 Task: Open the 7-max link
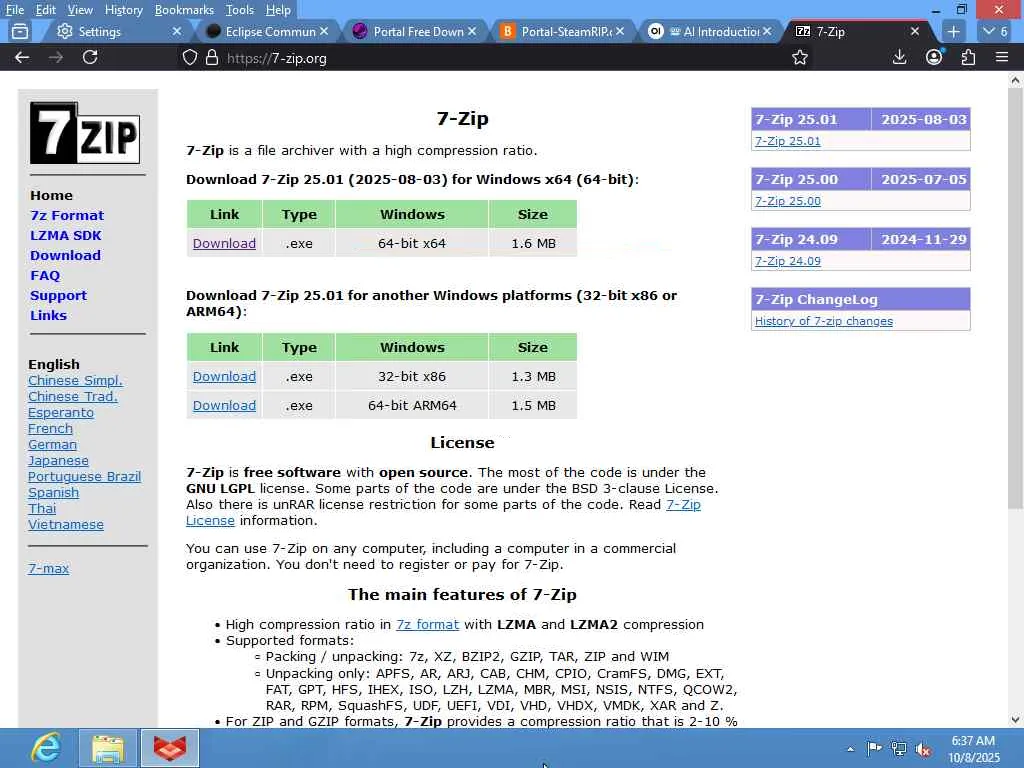coord(48,568)
